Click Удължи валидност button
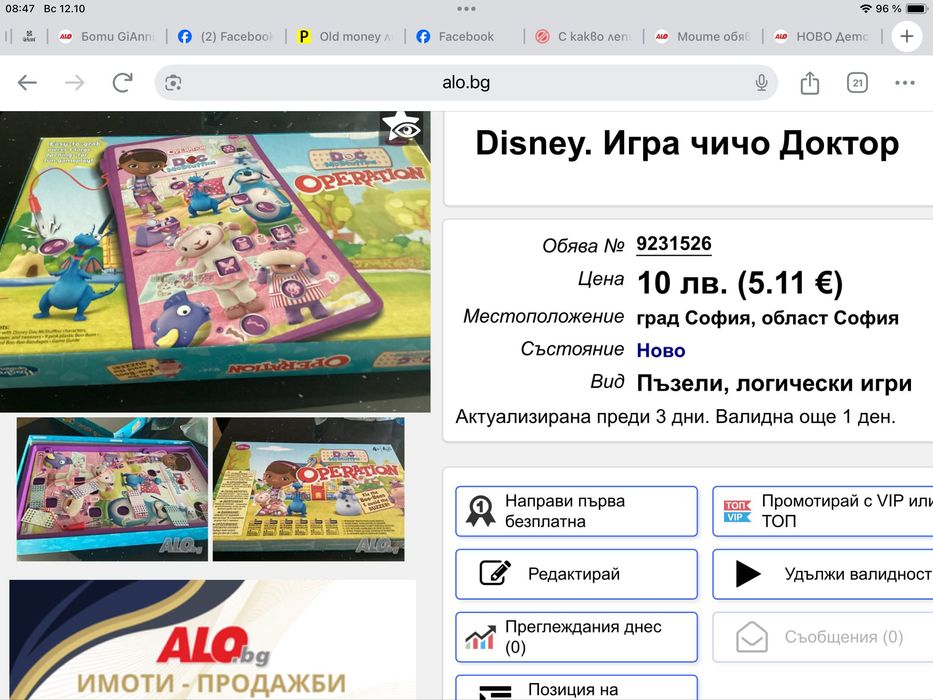Screen dimensions: 933x700 822,574
